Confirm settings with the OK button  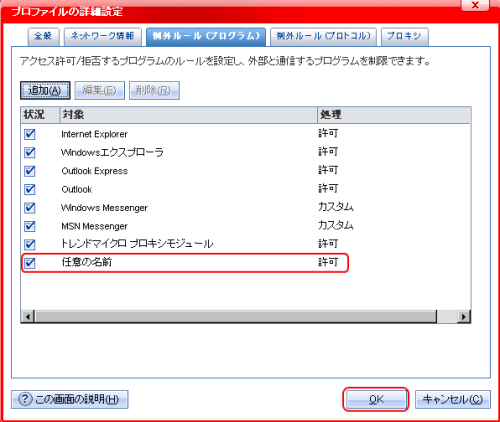click(376, 399)
